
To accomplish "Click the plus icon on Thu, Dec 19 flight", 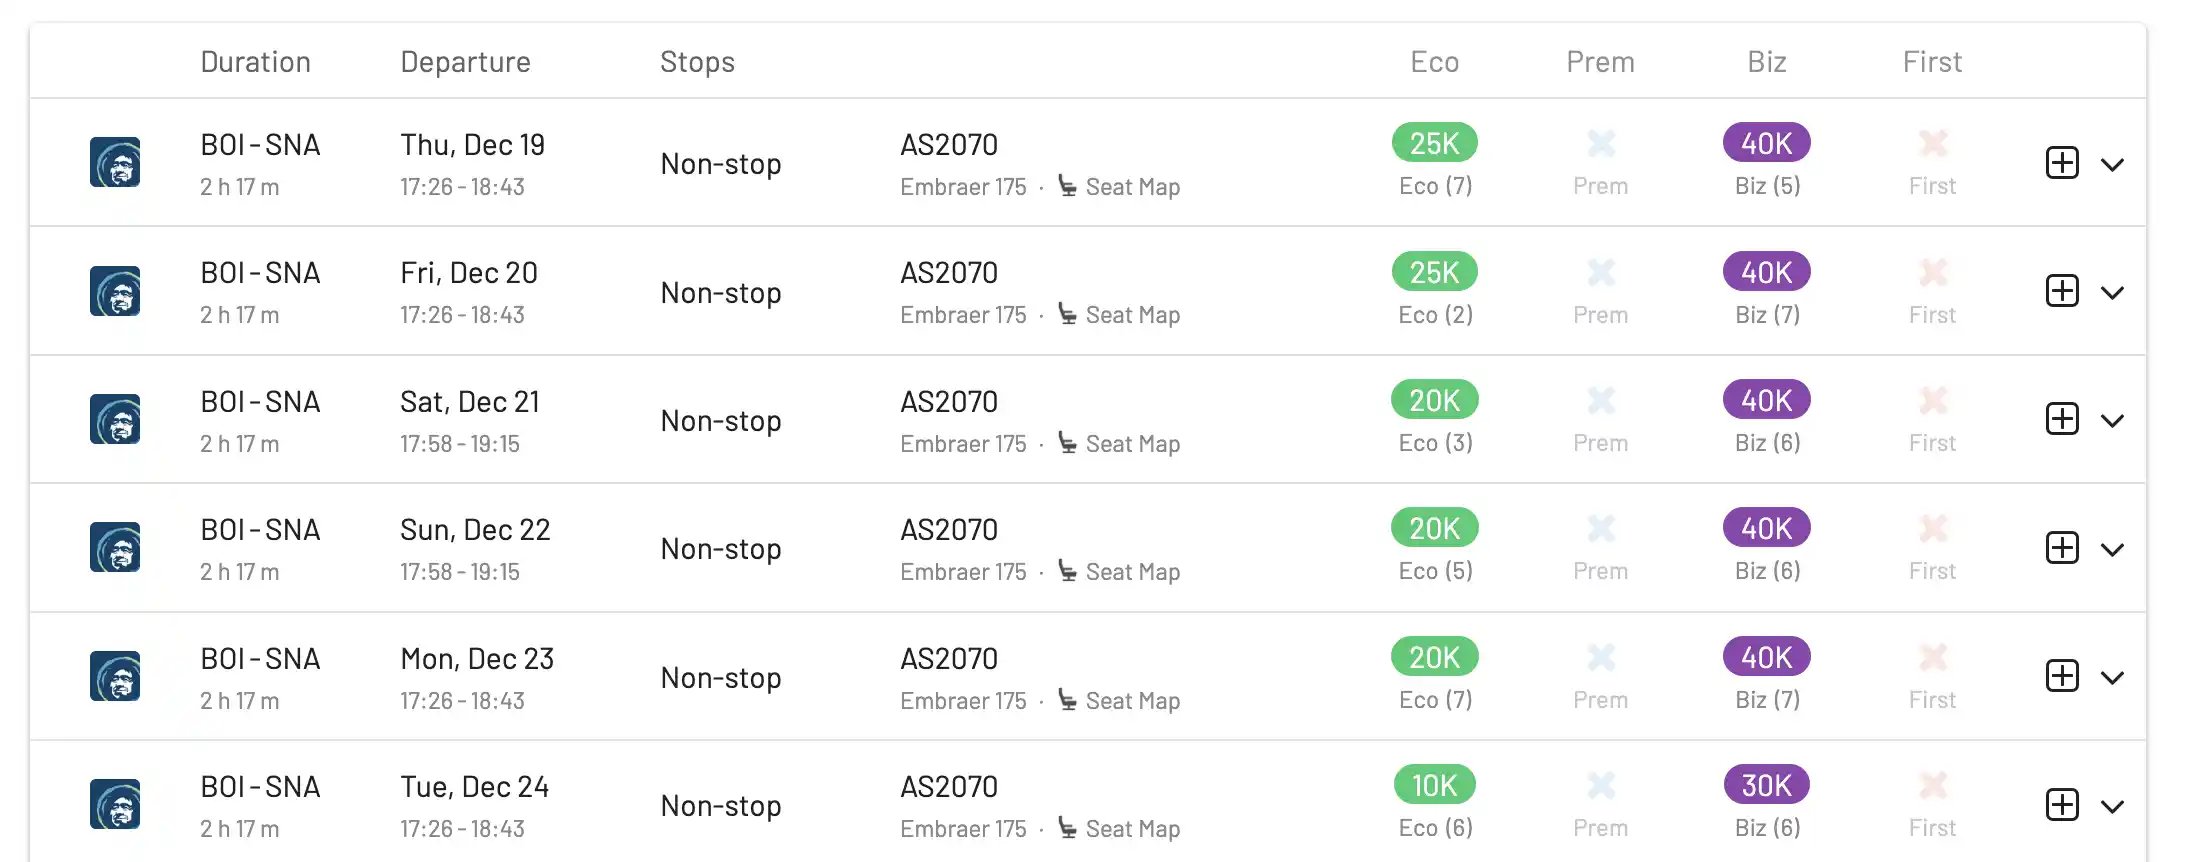I will point(2062,163).
